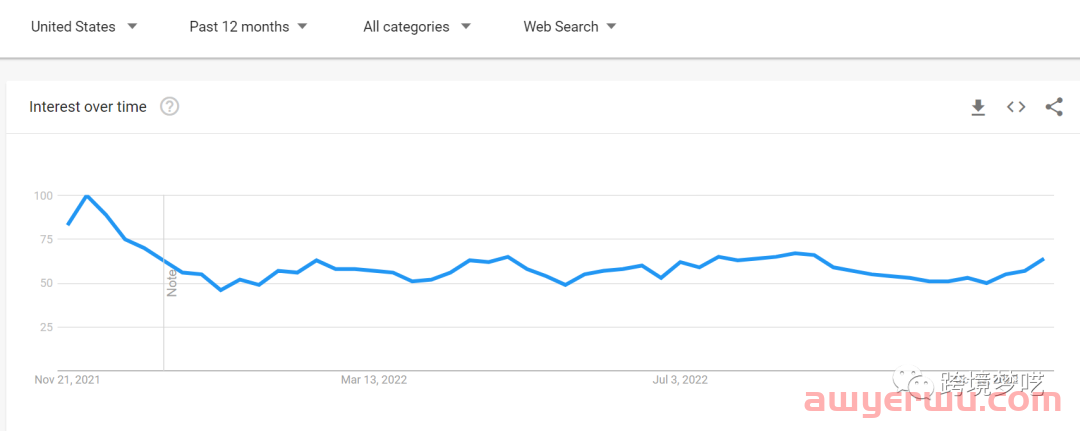This screenshot has width=1080, height=431.
Task: Click the arrow next to Web Search
Action: pyautogui.click(x=611, y=27)
